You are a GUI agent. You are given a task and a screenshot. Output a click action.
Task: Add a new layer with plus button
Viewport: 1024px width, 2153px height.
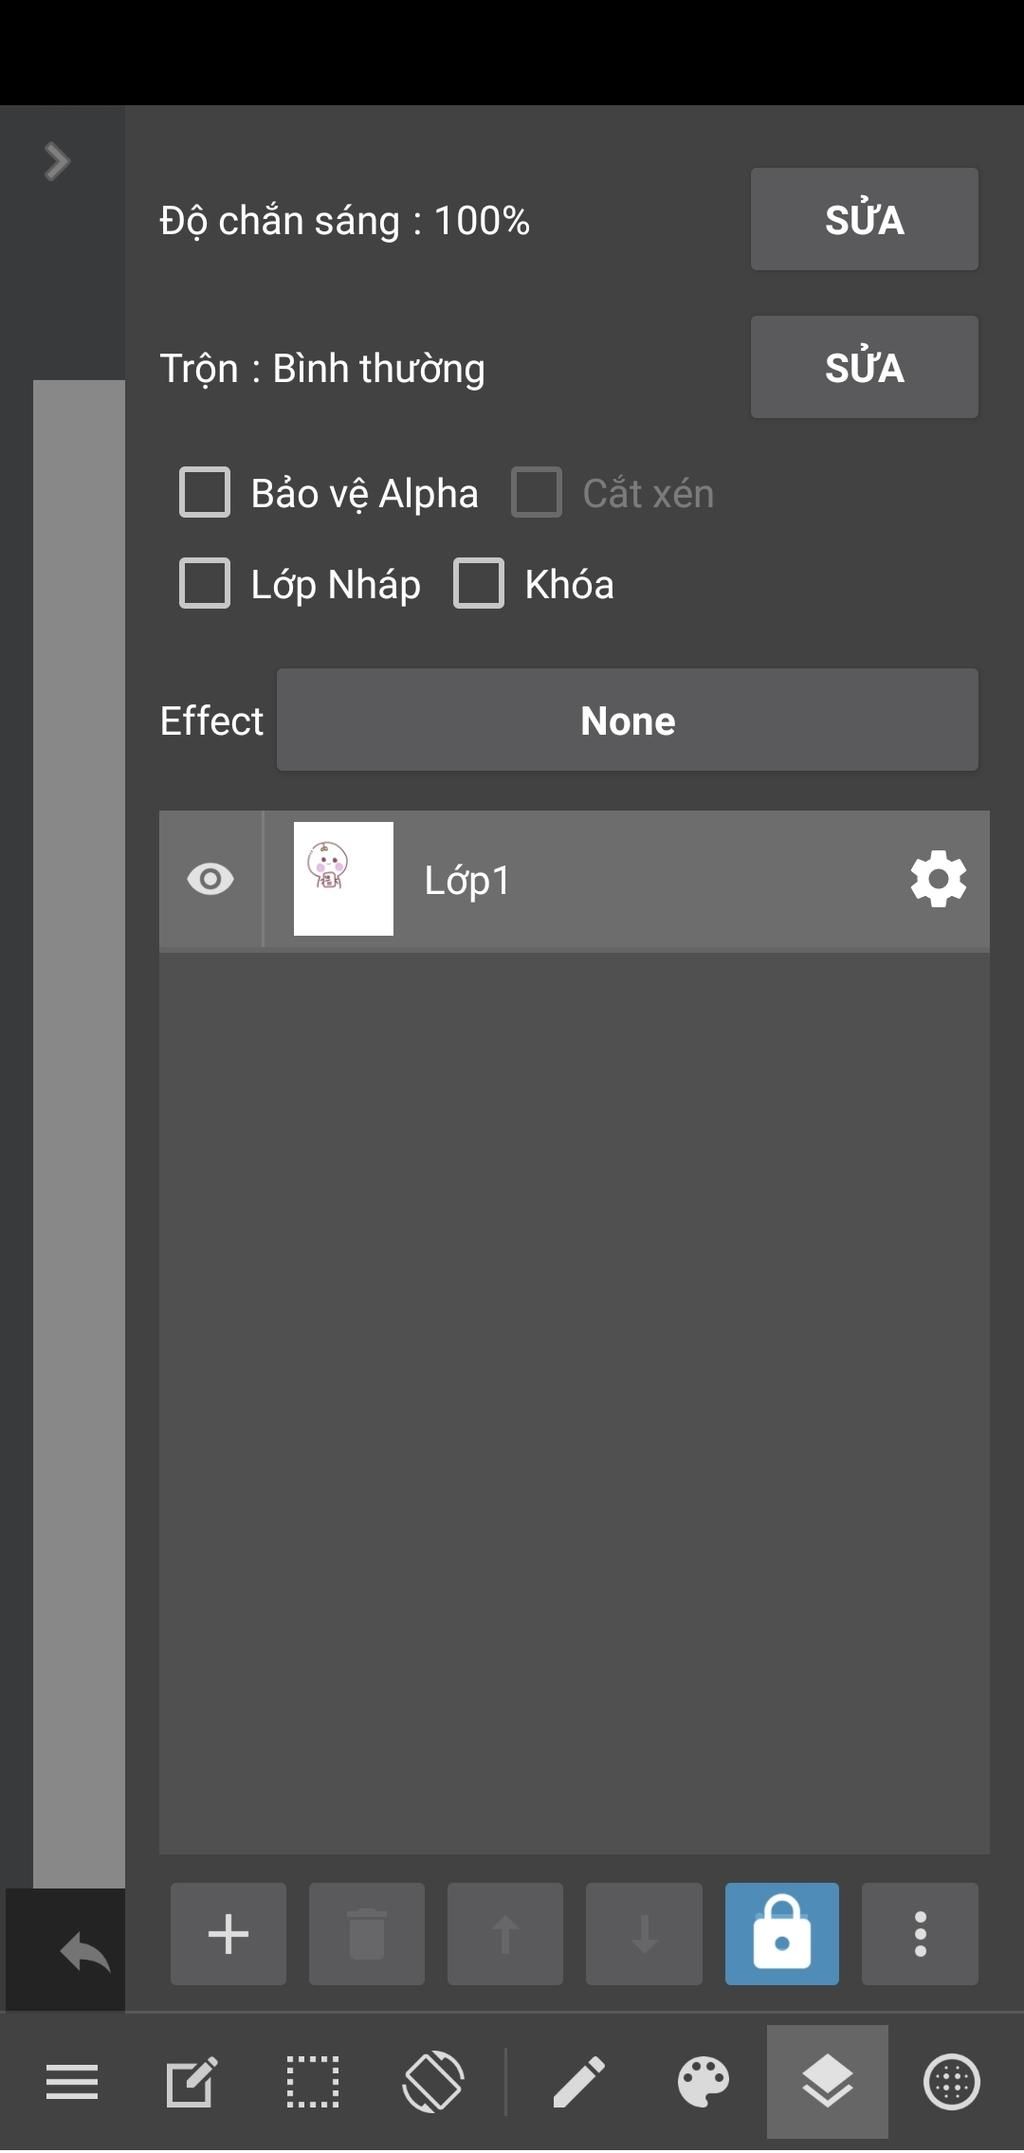click(x=228, y=1935)
